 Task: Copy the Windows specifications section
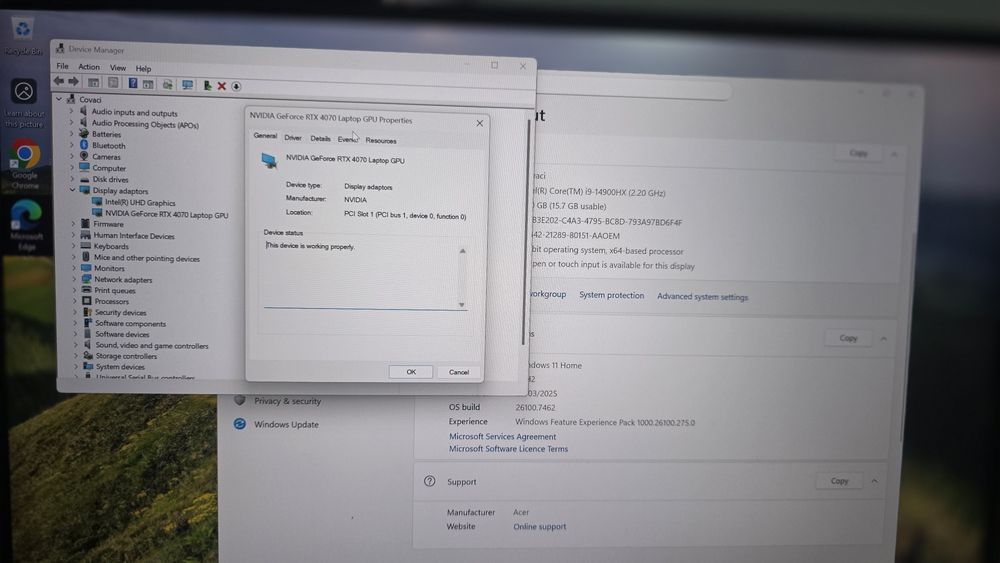[x=848, y=338]
